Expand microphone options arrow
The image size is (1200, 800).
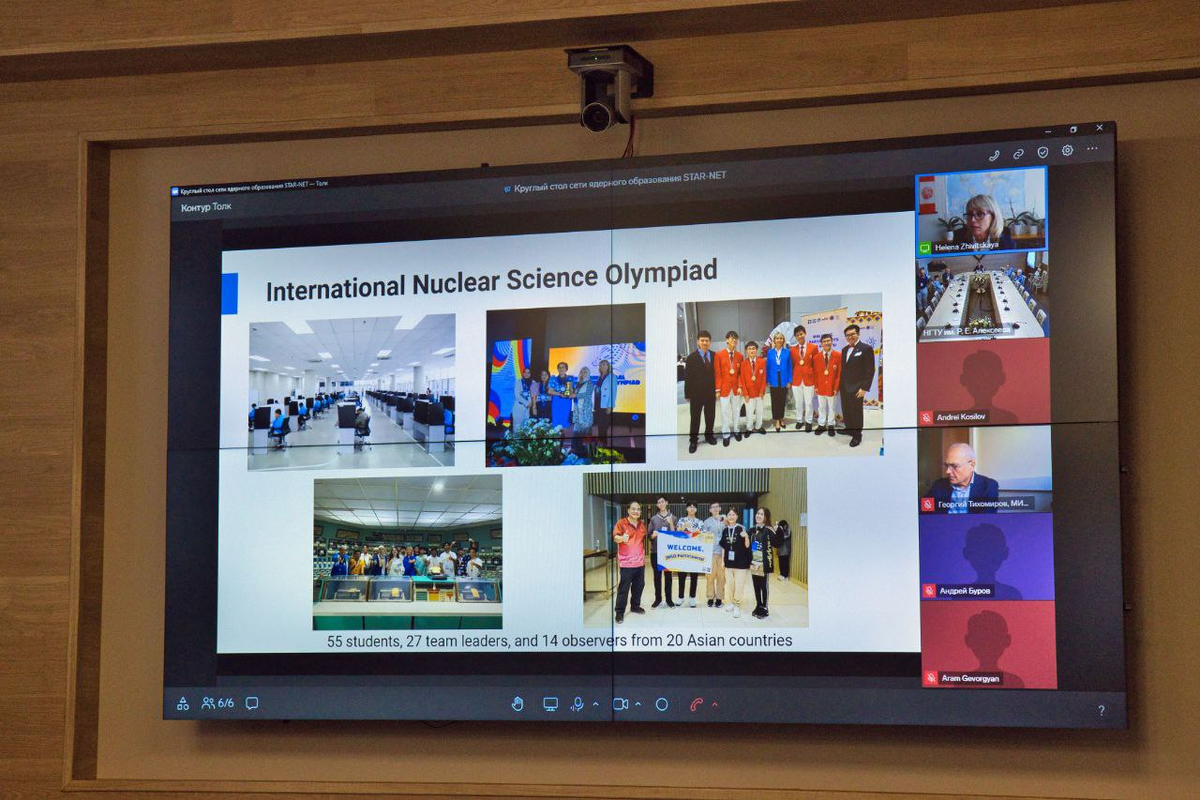click(596, 704)
